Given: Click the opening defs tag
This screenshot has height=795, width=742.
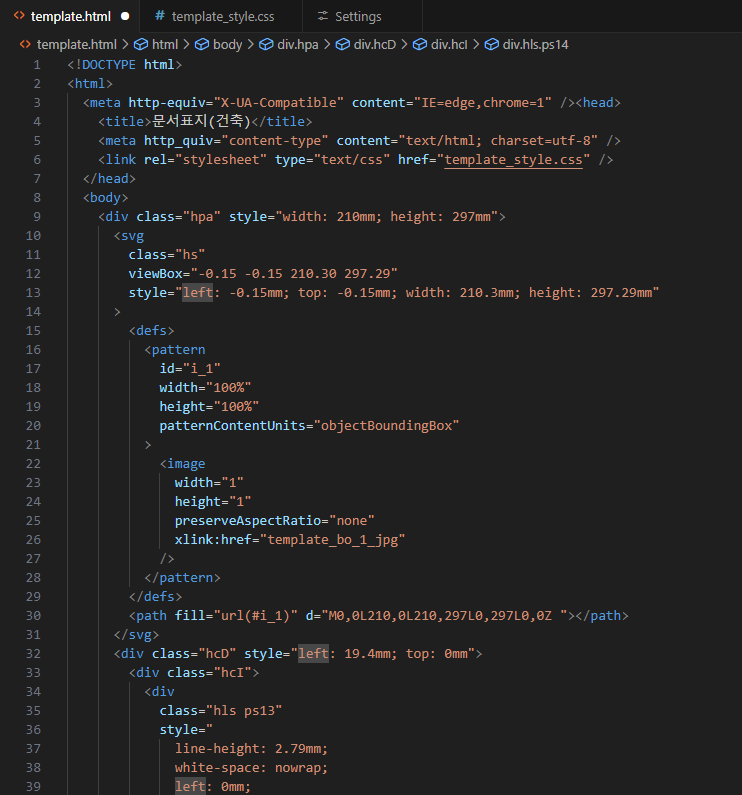Looking at the screenshot, I should (x=151, y=331).
